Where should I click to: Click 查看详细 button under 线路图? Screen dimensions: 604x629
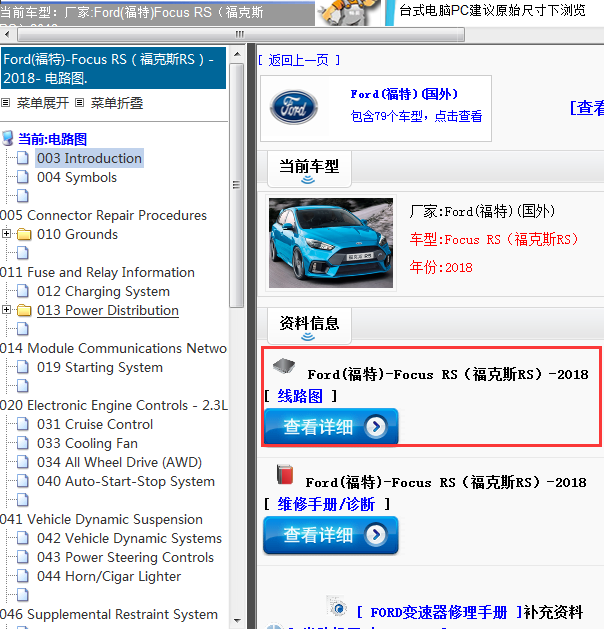click(x=331, y=426)
